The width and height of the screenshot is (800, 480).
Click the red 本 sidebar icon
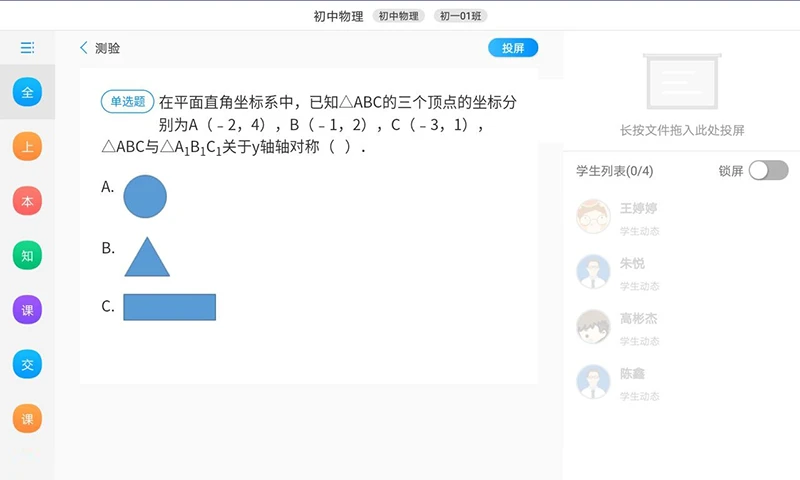pos(27,201)
